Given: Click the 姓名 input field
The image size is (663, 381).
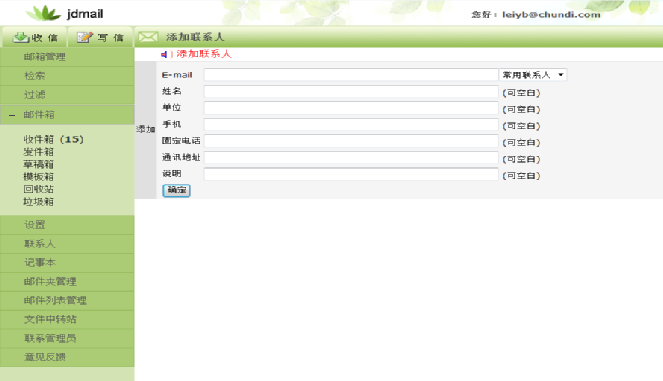Looking at the screenshot, I should point(351,91).
